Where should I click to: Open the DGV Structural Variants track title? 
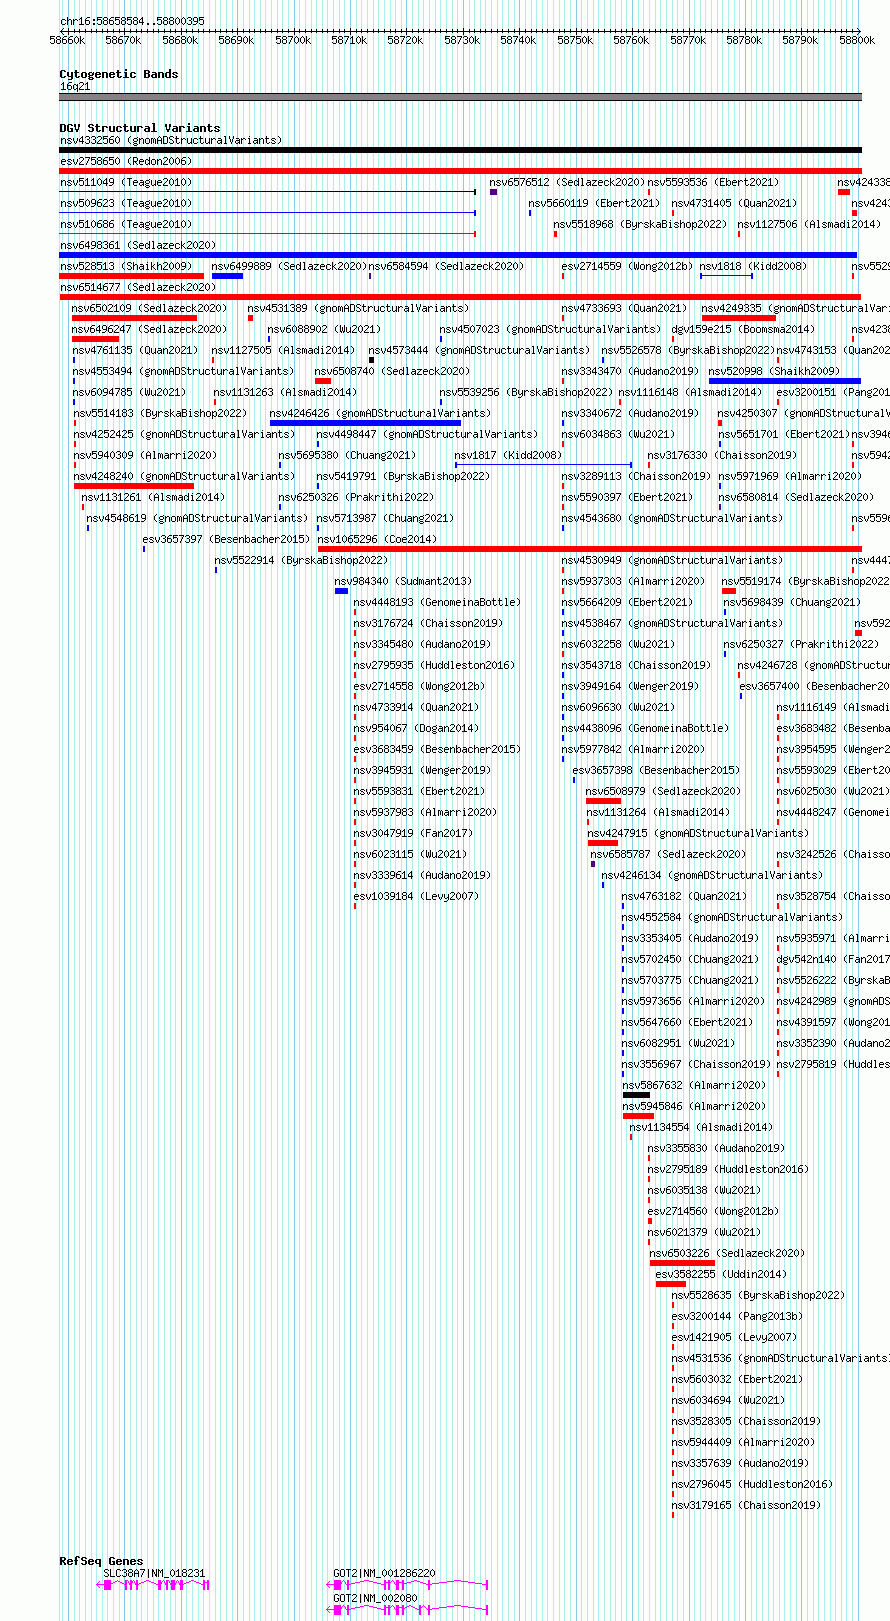click(140, 128)
